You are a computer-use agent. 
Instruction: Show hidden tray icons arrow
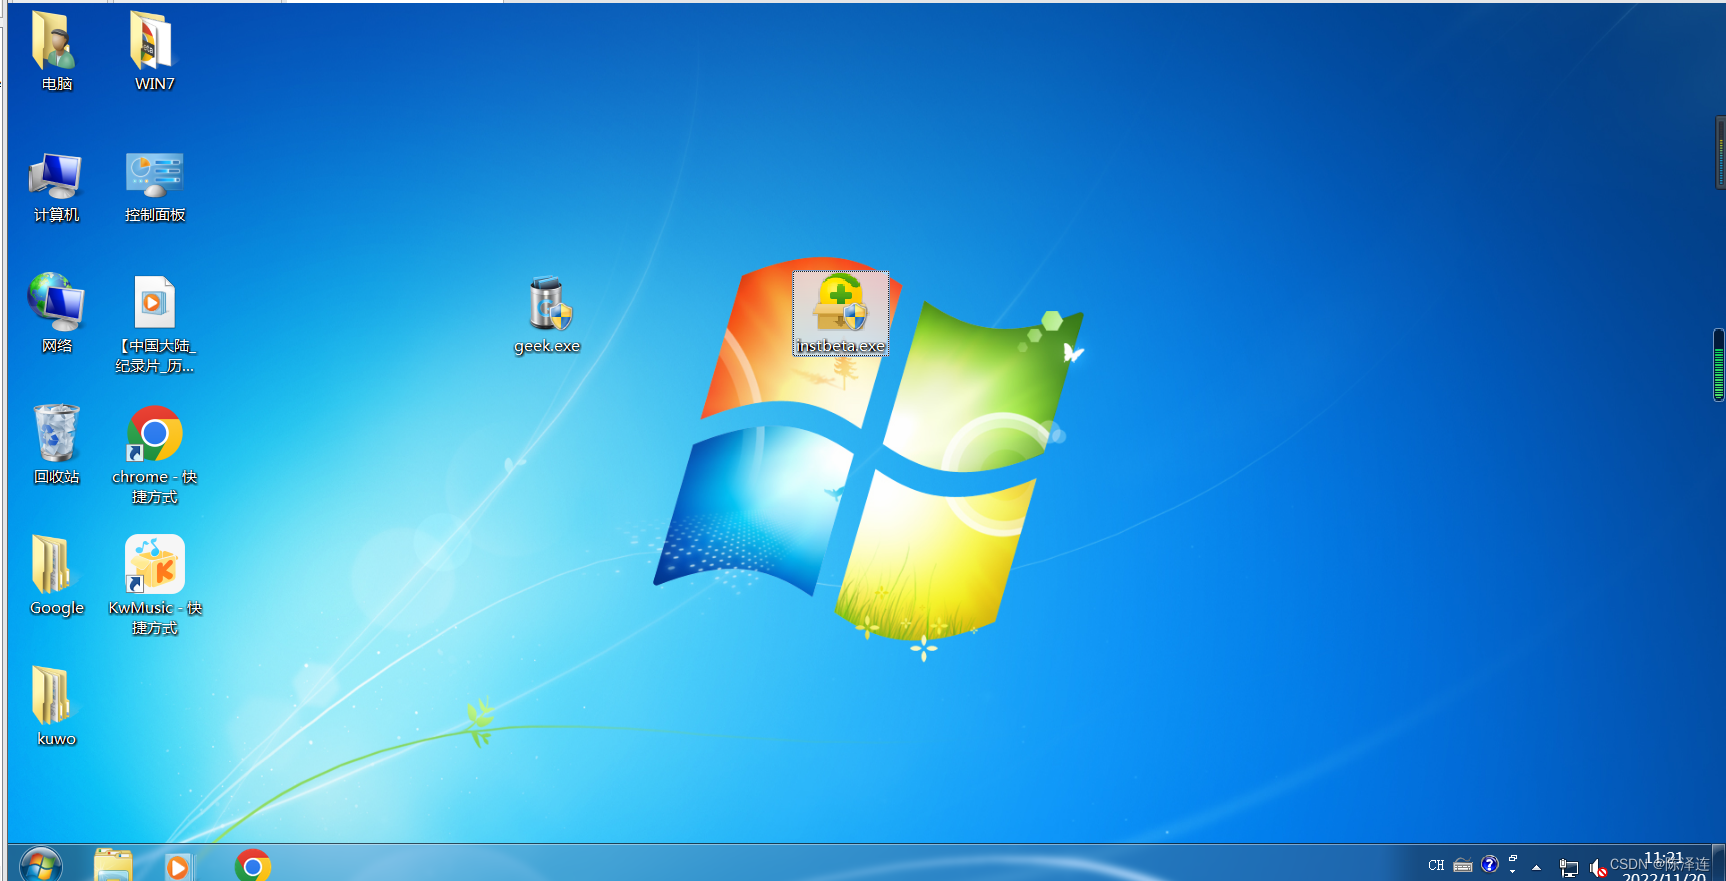[x=1536, y=867]
